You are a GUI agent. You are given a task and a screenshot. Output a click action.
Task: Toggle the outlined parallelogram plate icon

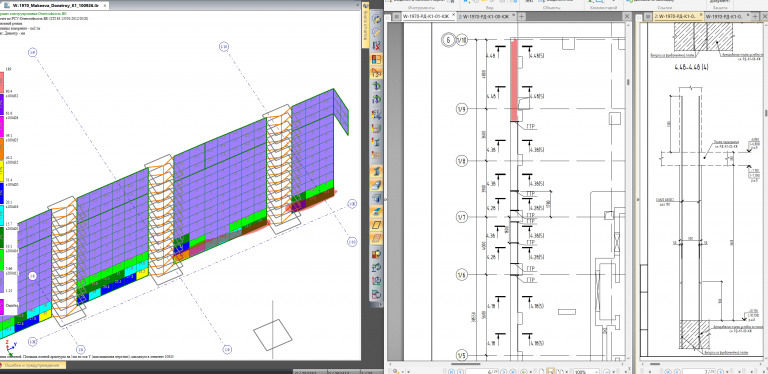(x=376, y=226)
